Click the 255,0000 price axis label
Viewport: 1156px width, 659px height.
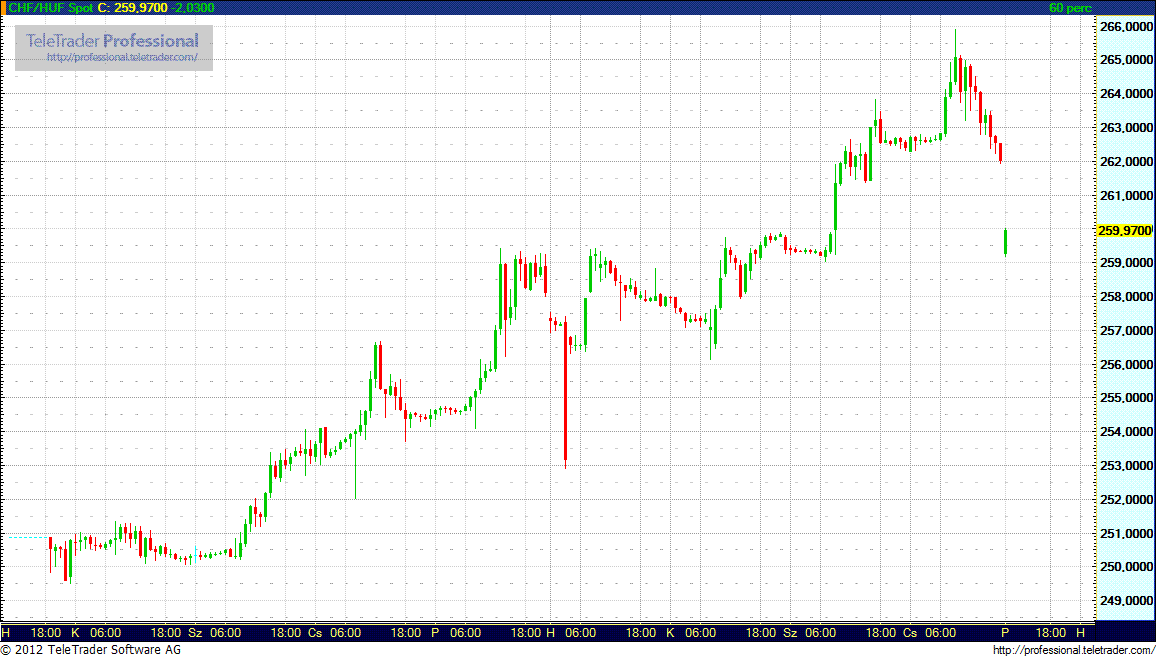pos(1126,397)
